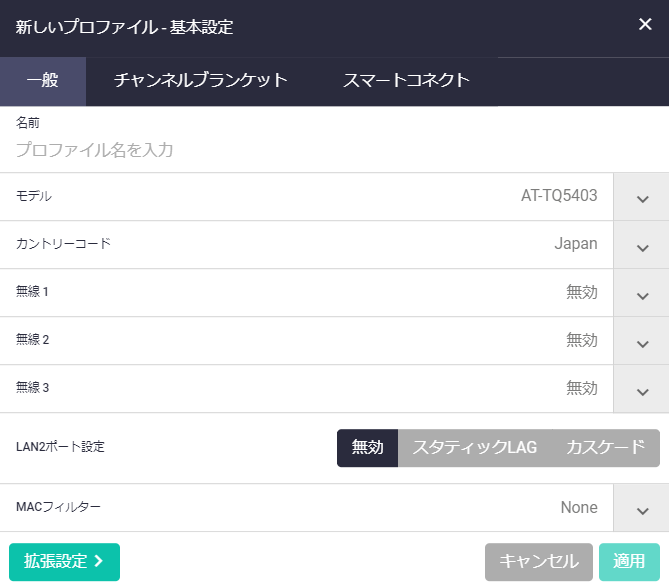Switch to the スマートコネクト tab
This screenshot has height=588, width=669.
click(406, 81)
